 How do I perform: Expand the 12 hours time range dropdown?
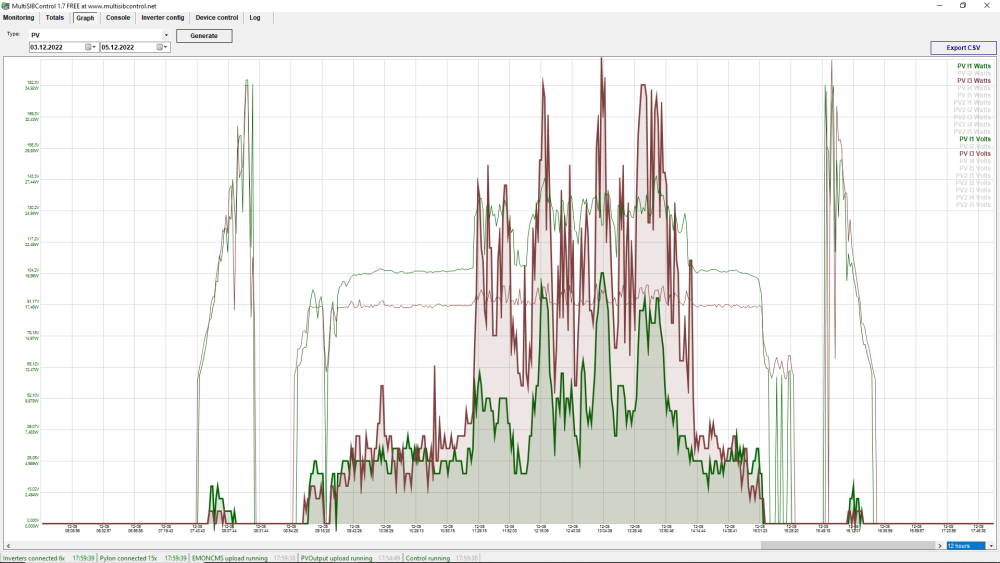point(991,546)
